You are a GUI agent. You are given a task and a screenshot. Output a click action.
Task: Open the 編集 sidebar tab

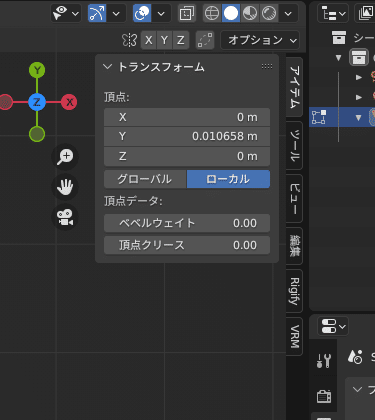(x=294, y=246)
